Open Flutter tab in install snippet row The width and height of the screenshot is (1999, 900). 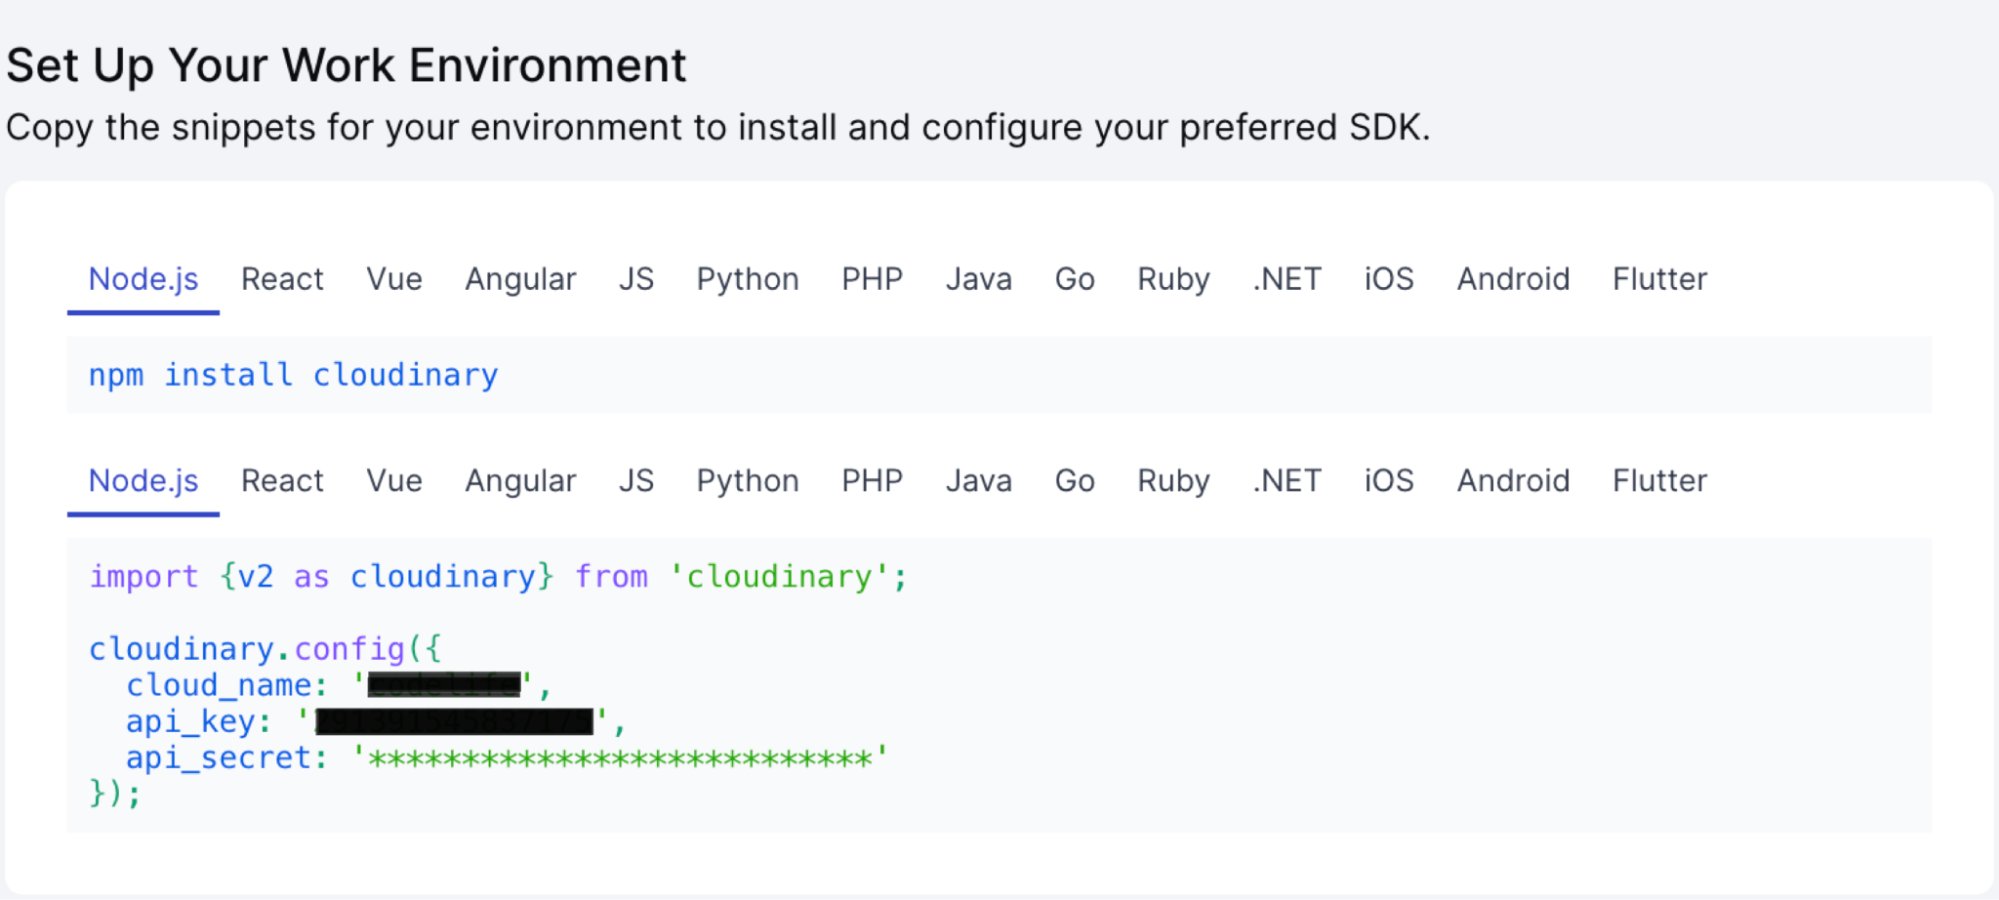coord(1660,279)
